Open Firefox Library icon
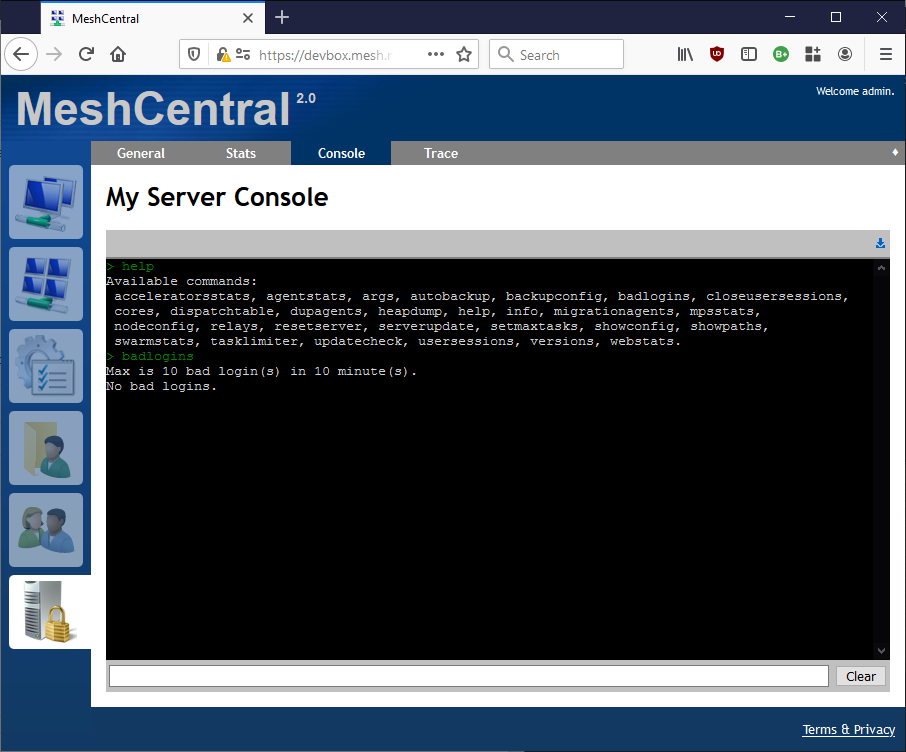Image resolution: width=906 pixels, height=752 pixels. click(x=685, y=54)
